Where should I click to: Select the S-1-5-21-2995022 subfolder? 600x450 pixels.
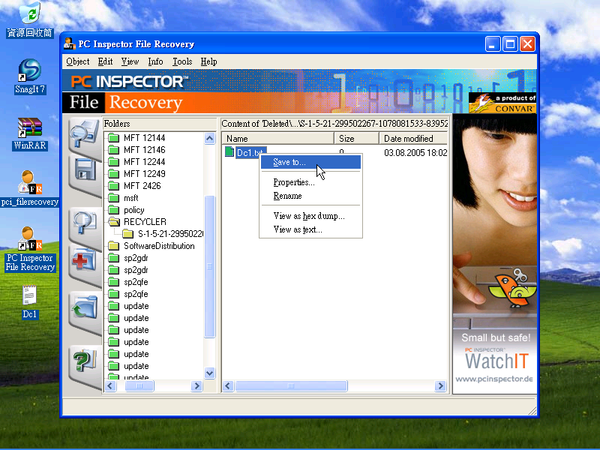[170, 233]
